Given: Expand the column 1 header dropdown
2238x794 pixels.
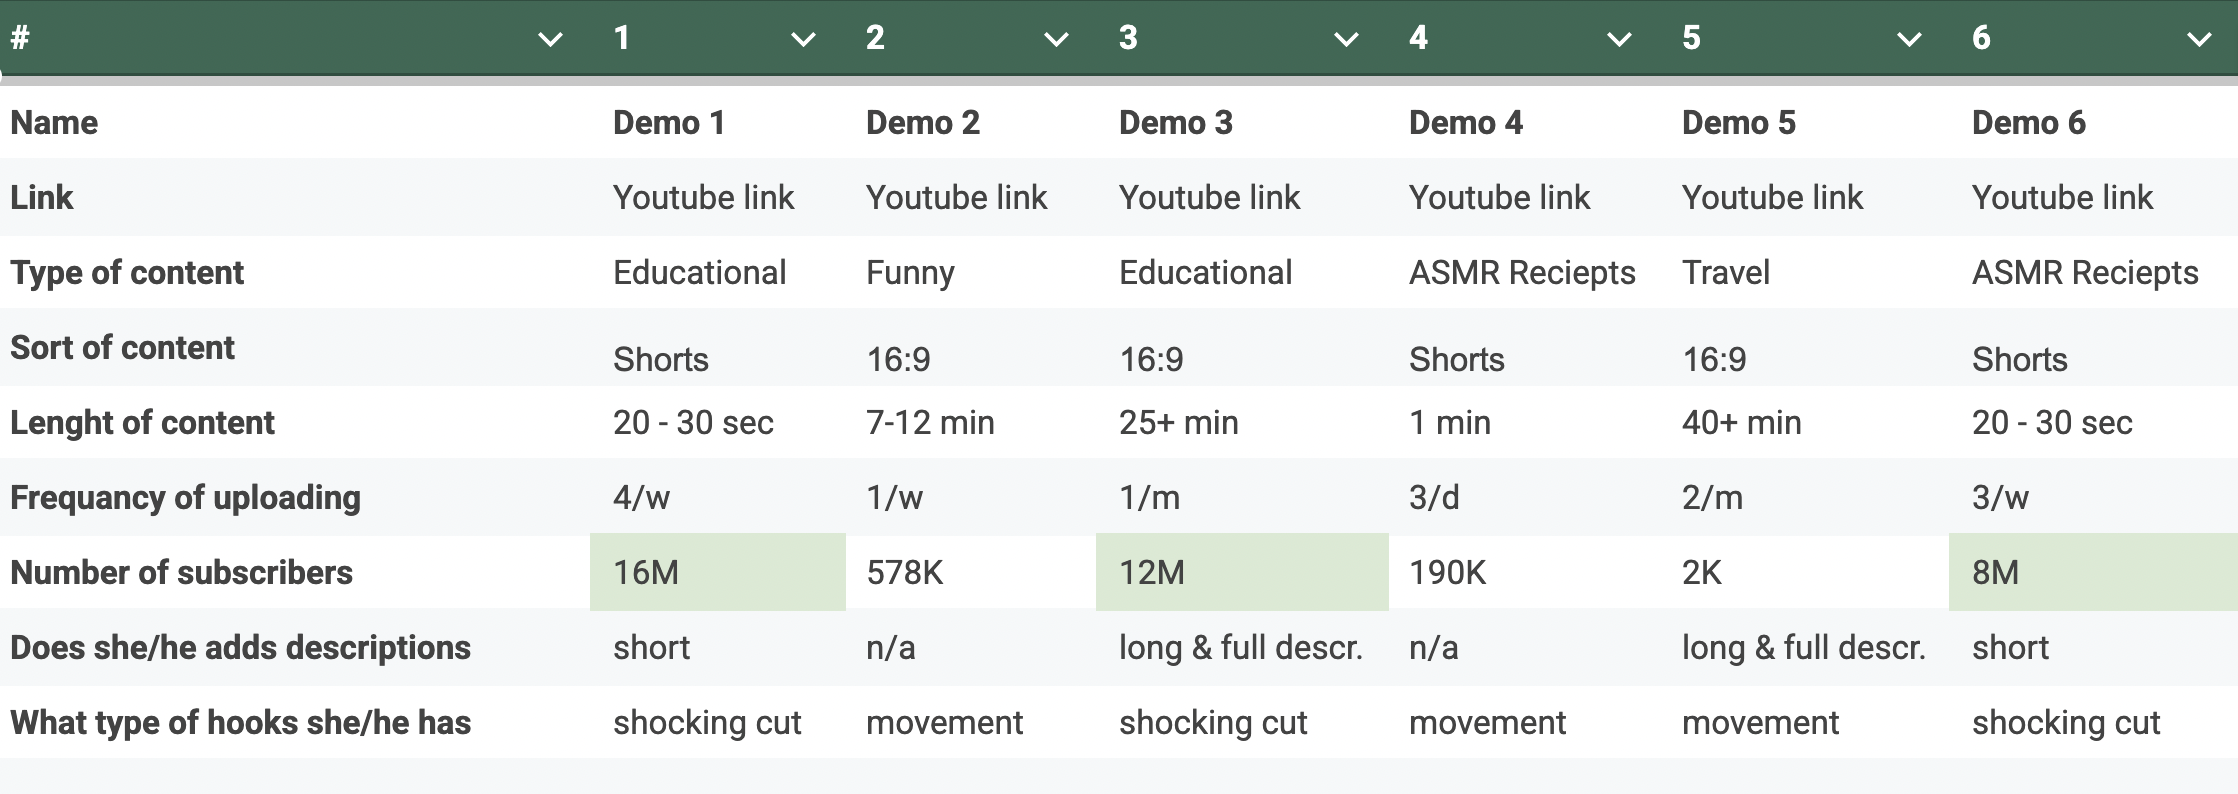Looking at the screenshot, I should [803, 40].
